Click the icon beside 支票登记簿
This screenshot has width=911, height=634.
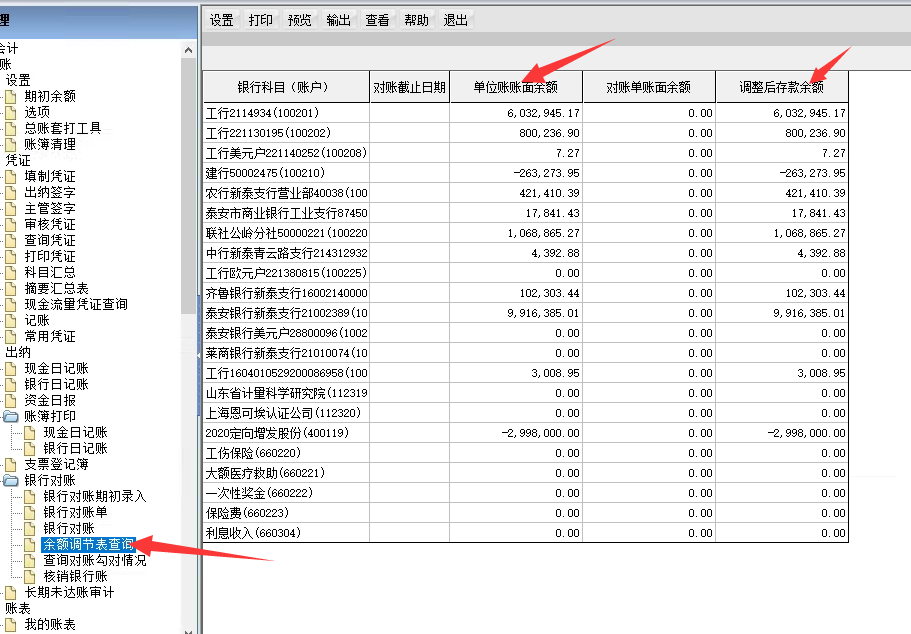(x=10, y=464)
